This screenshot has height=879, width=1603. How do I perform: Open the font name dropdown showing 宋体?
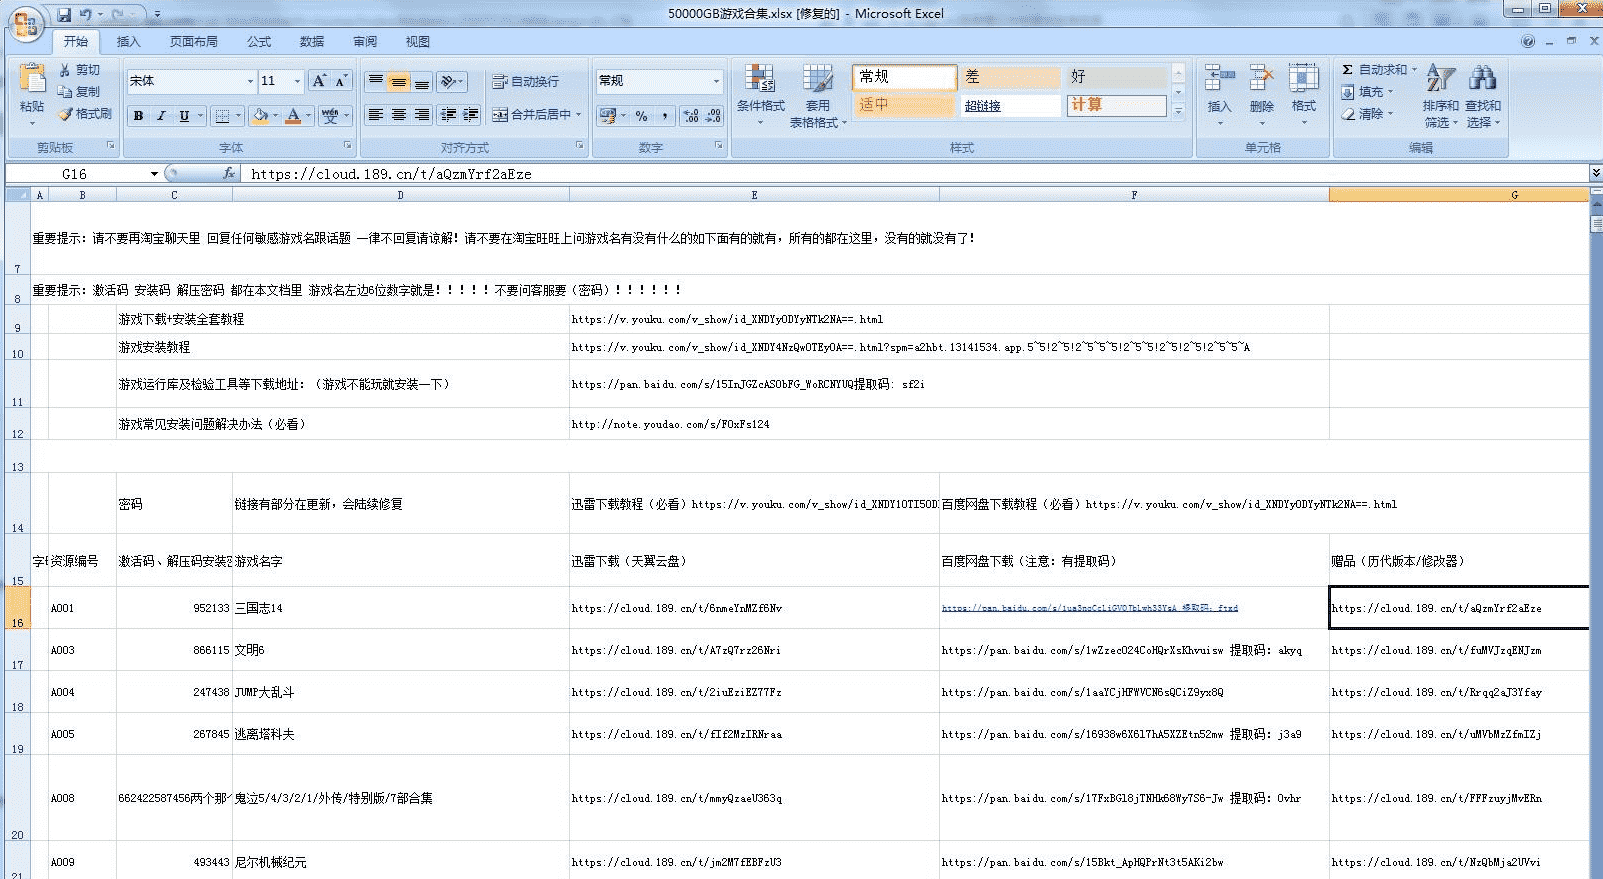click(x=250, y=81)
